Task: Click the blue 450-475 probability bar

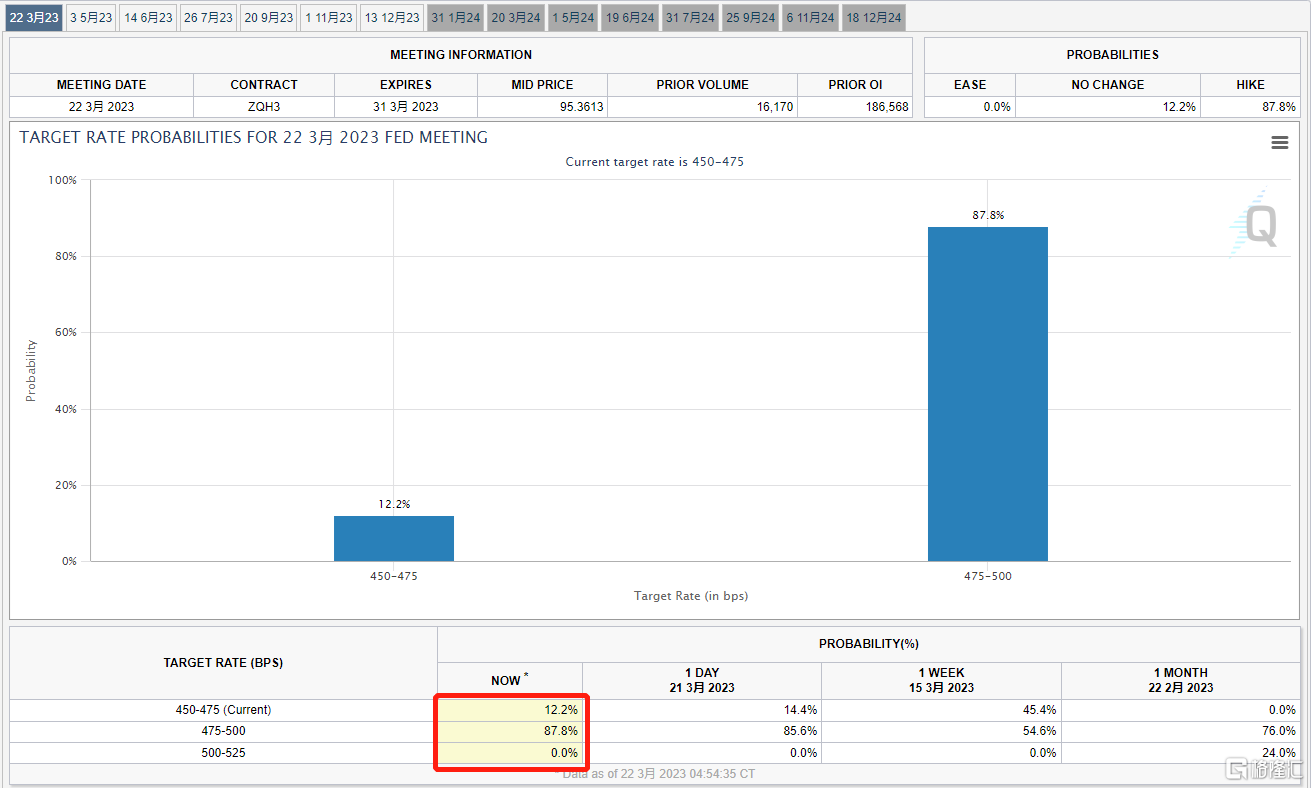Action: point(394,538)
